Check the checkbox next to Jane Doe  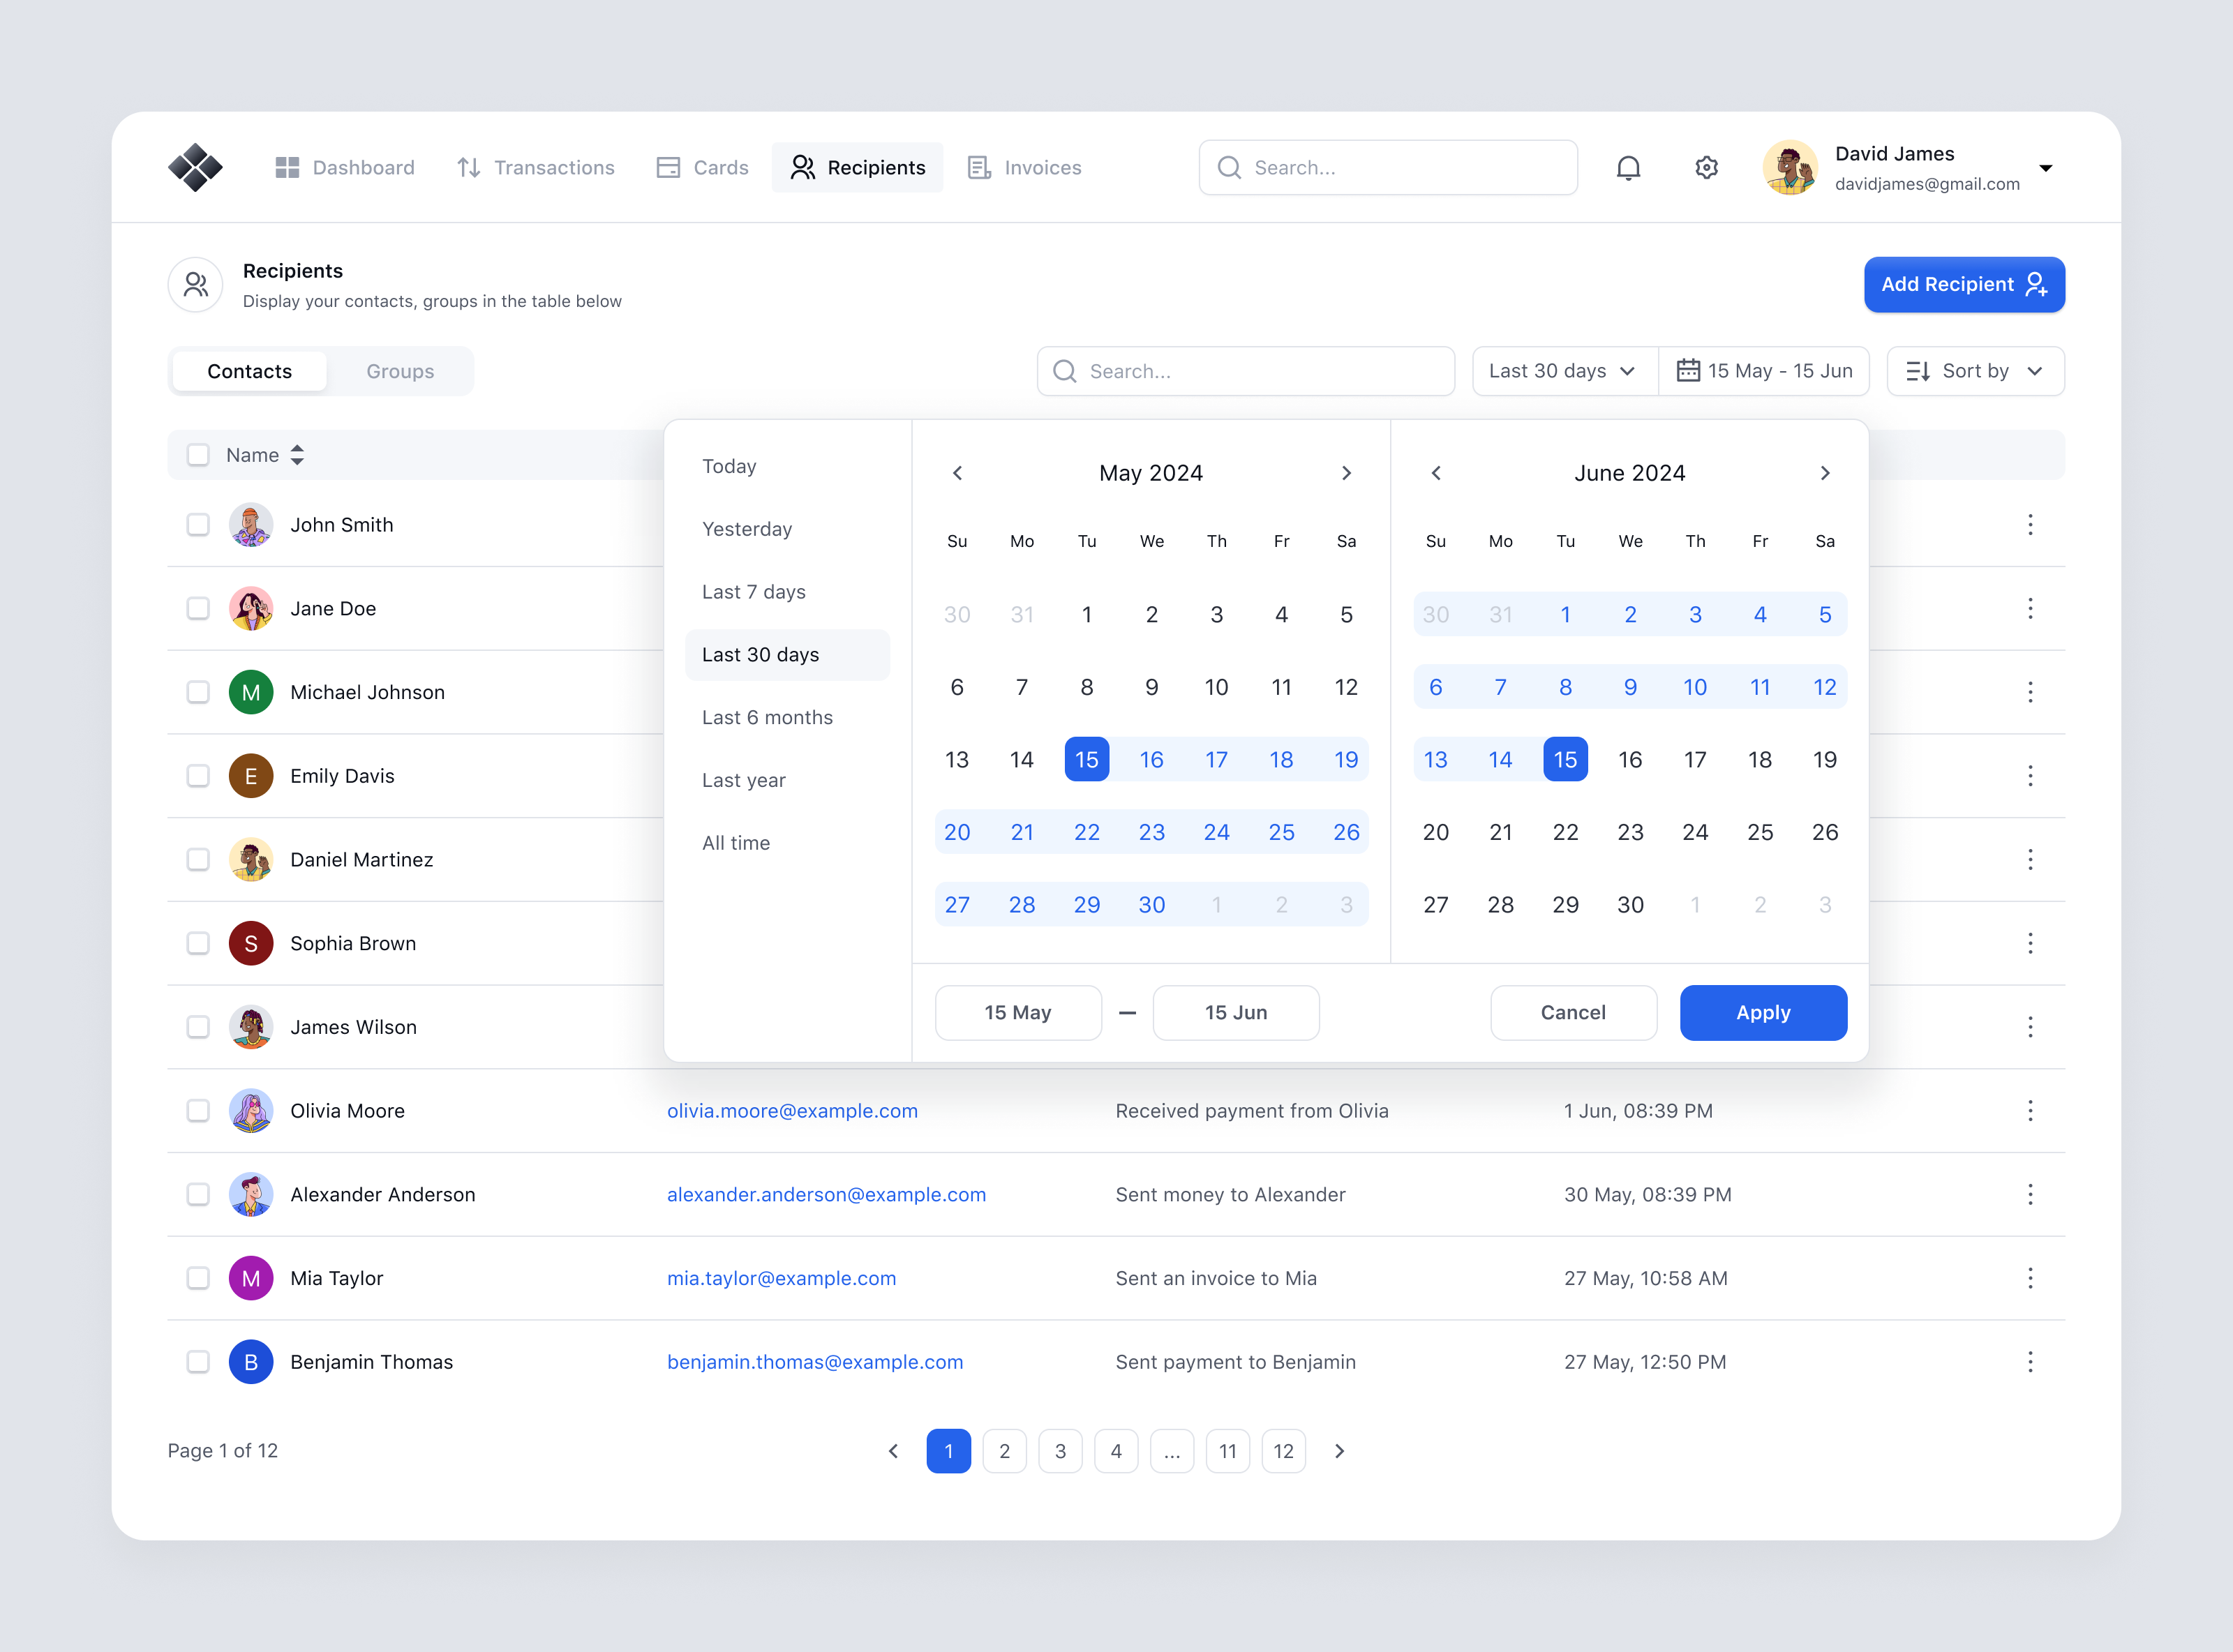point(197,608)
